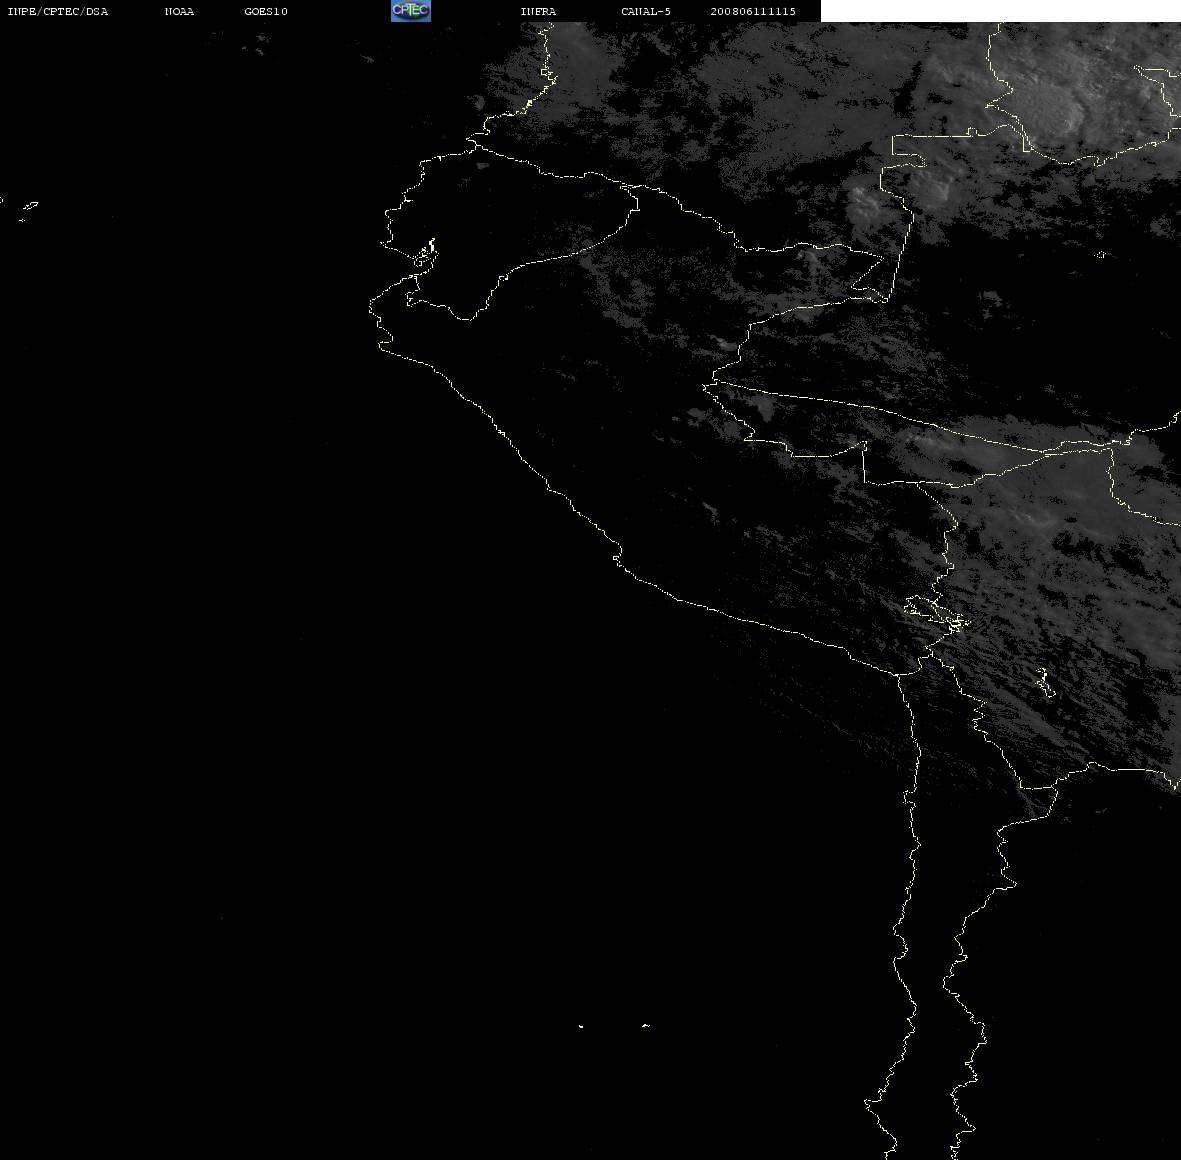Click the NOAA label in the header
The width and height of the screenshot is (1181, 1160).
pos(179,11)
